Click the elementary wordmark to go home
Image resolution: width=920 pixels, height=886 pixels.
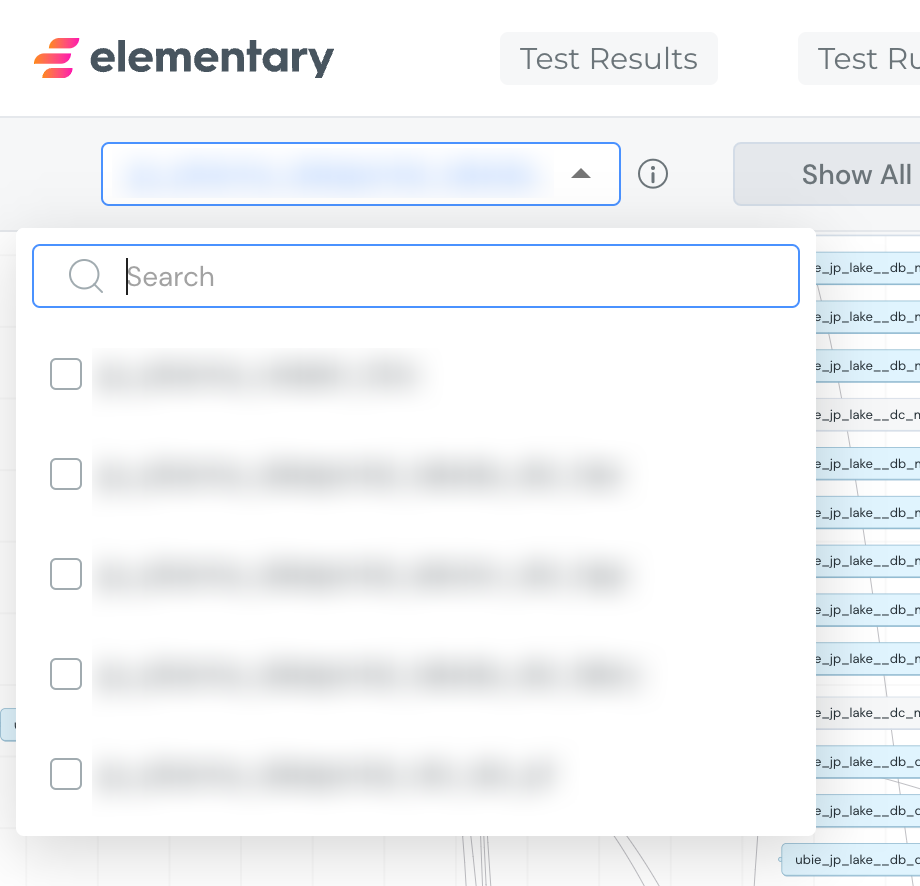210,59
